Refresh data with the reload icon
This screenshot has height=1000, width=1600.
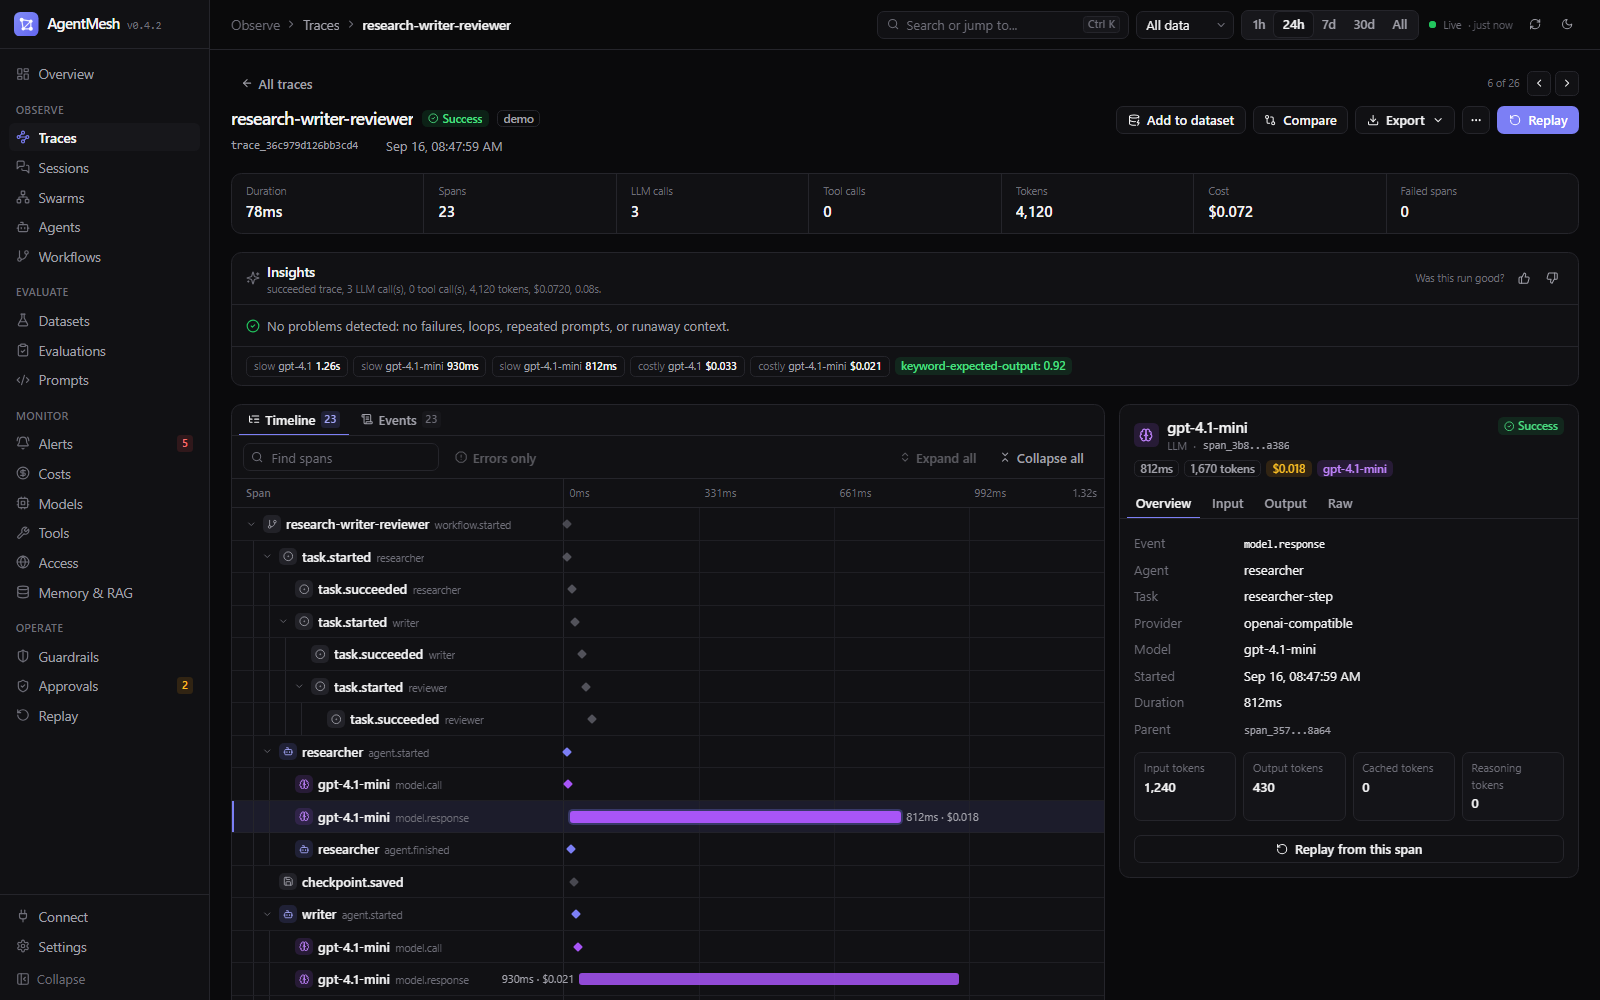[x=1535, y=25]
